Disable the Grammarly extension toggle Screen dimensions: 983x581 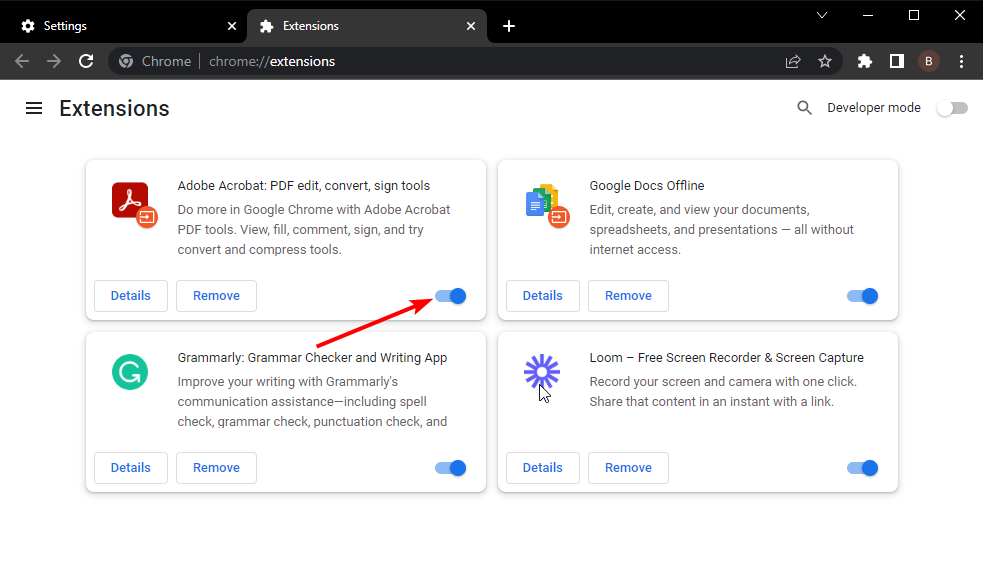[451, 468]
